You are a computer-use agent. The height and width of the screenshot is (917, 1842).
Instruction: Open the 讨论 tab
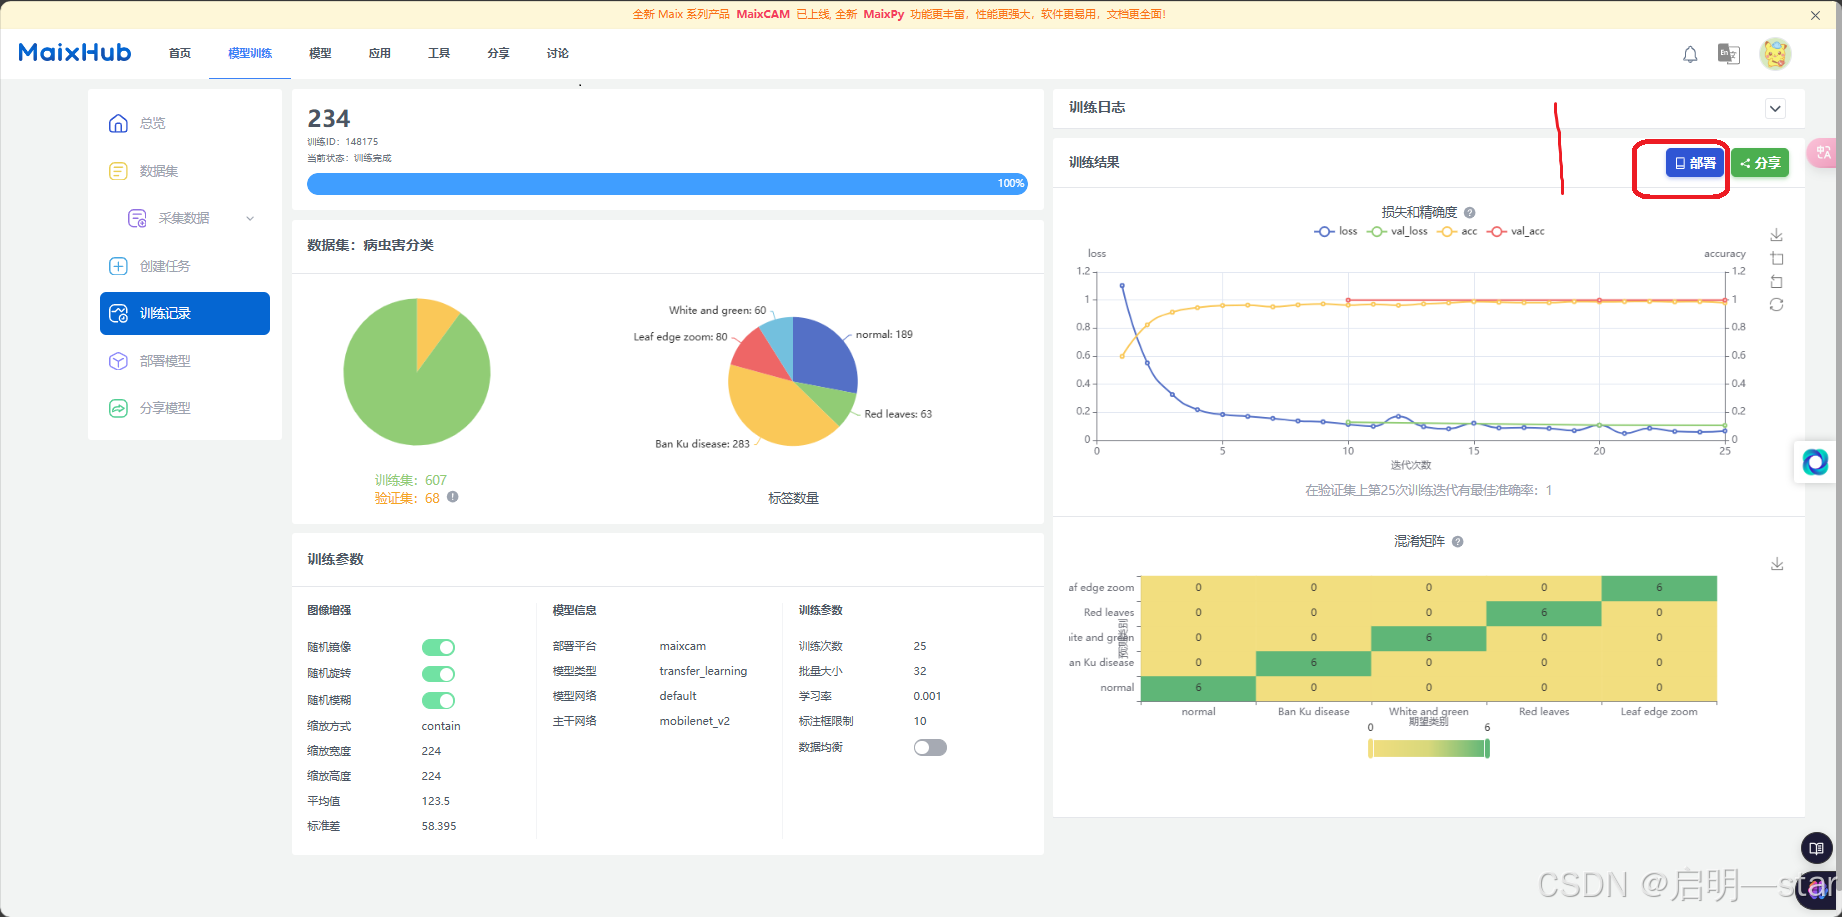point(558,53)
